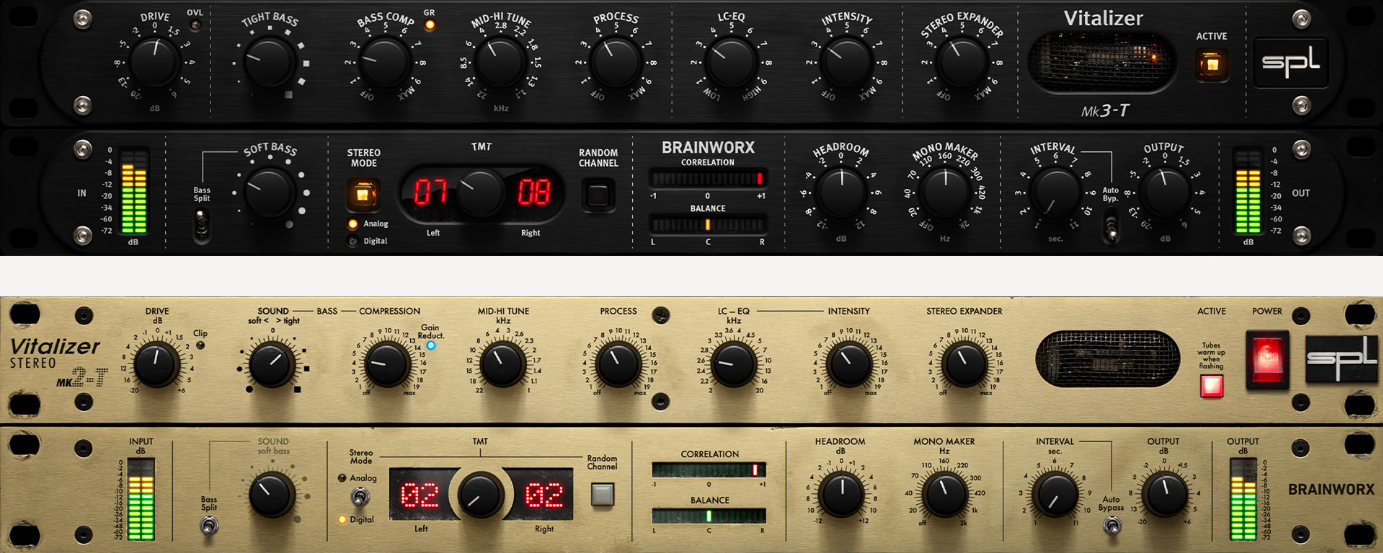The image size is (1383, 553).
Task: Click the LC-EQ kHz knob on MK2-T
Action: coord(733,365)
